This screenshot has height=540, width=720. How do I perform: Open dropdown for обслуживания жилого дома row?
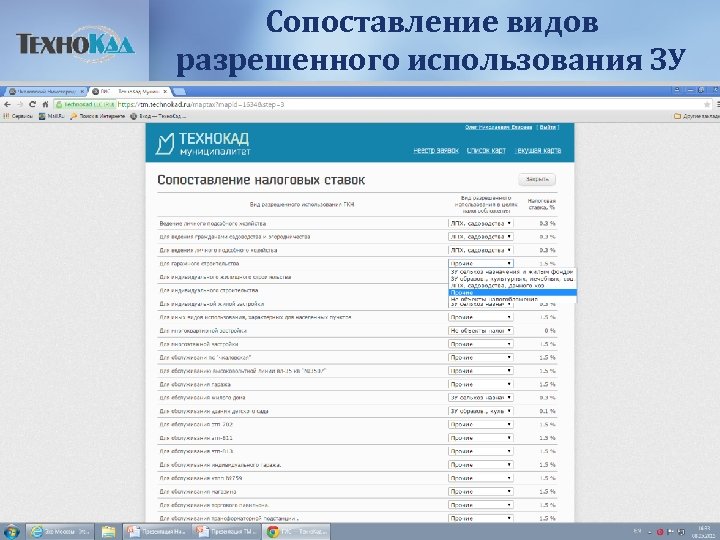click(x=480, y=398)
